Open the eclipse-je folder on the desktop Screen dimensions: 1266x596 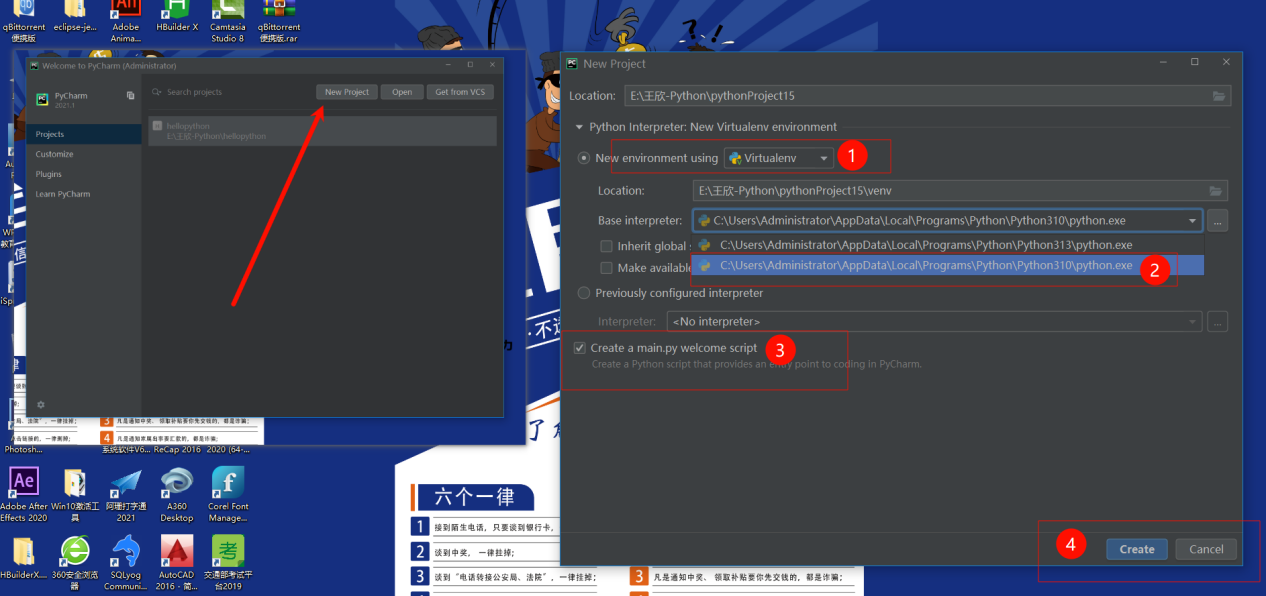click(x=74, y=18)
